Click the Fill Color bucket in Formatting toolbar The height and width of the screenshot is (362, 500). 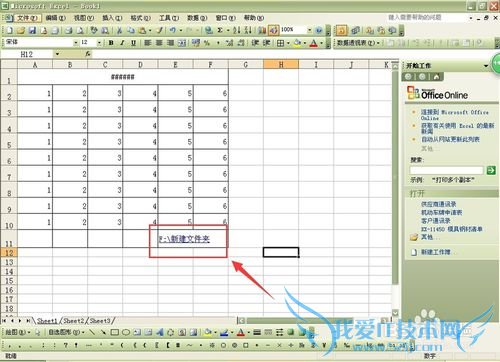pos(297,43)
